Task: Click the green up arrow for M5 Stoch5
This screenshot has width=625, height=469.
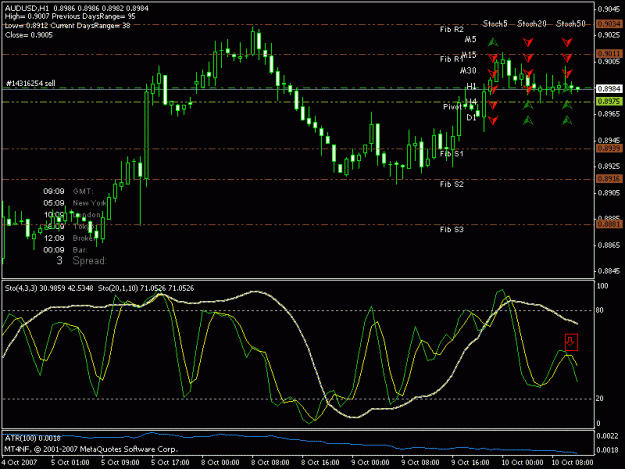Action: pyautogui.click(x=493, y=42)
